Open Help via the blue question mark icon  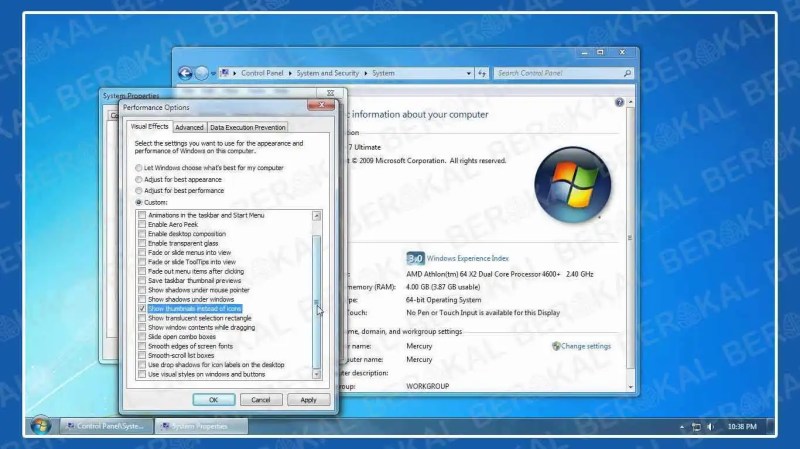pyautogui.click(x=619, y=103)
